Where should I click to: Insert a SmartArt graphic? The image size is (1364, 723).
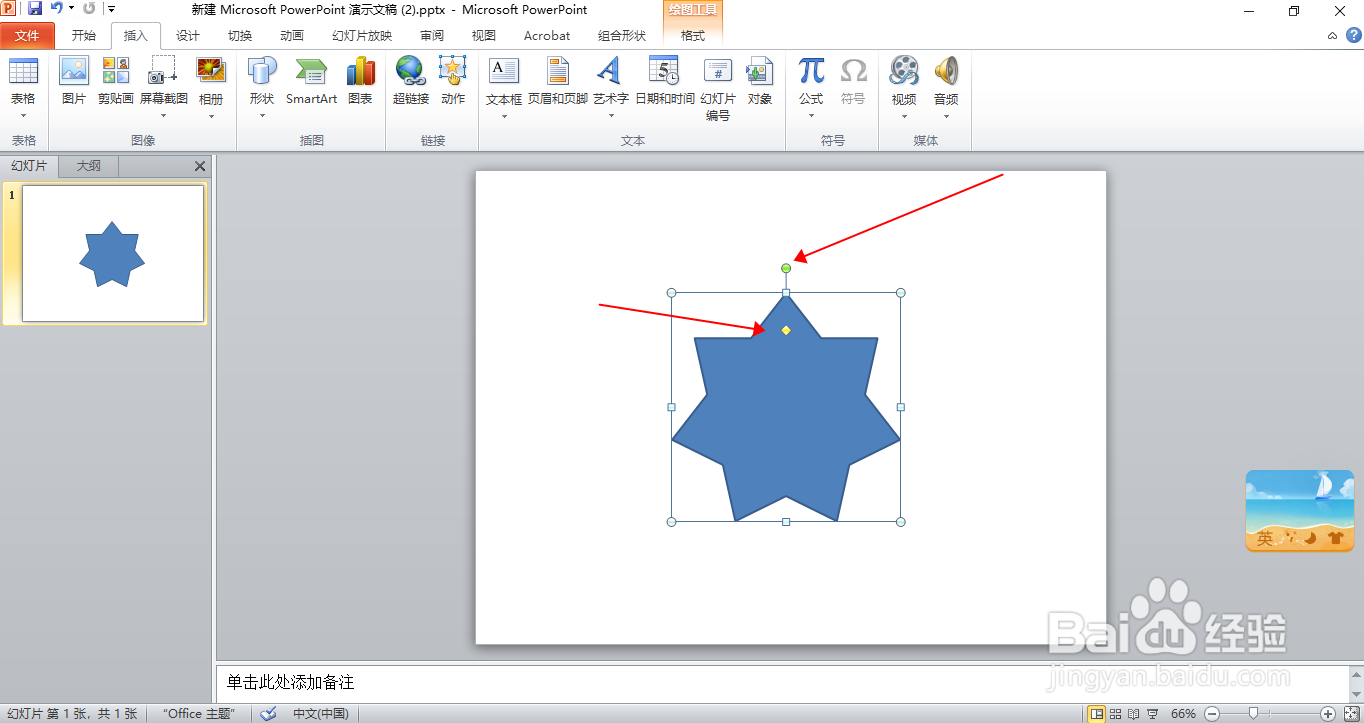tap(311, 72)
